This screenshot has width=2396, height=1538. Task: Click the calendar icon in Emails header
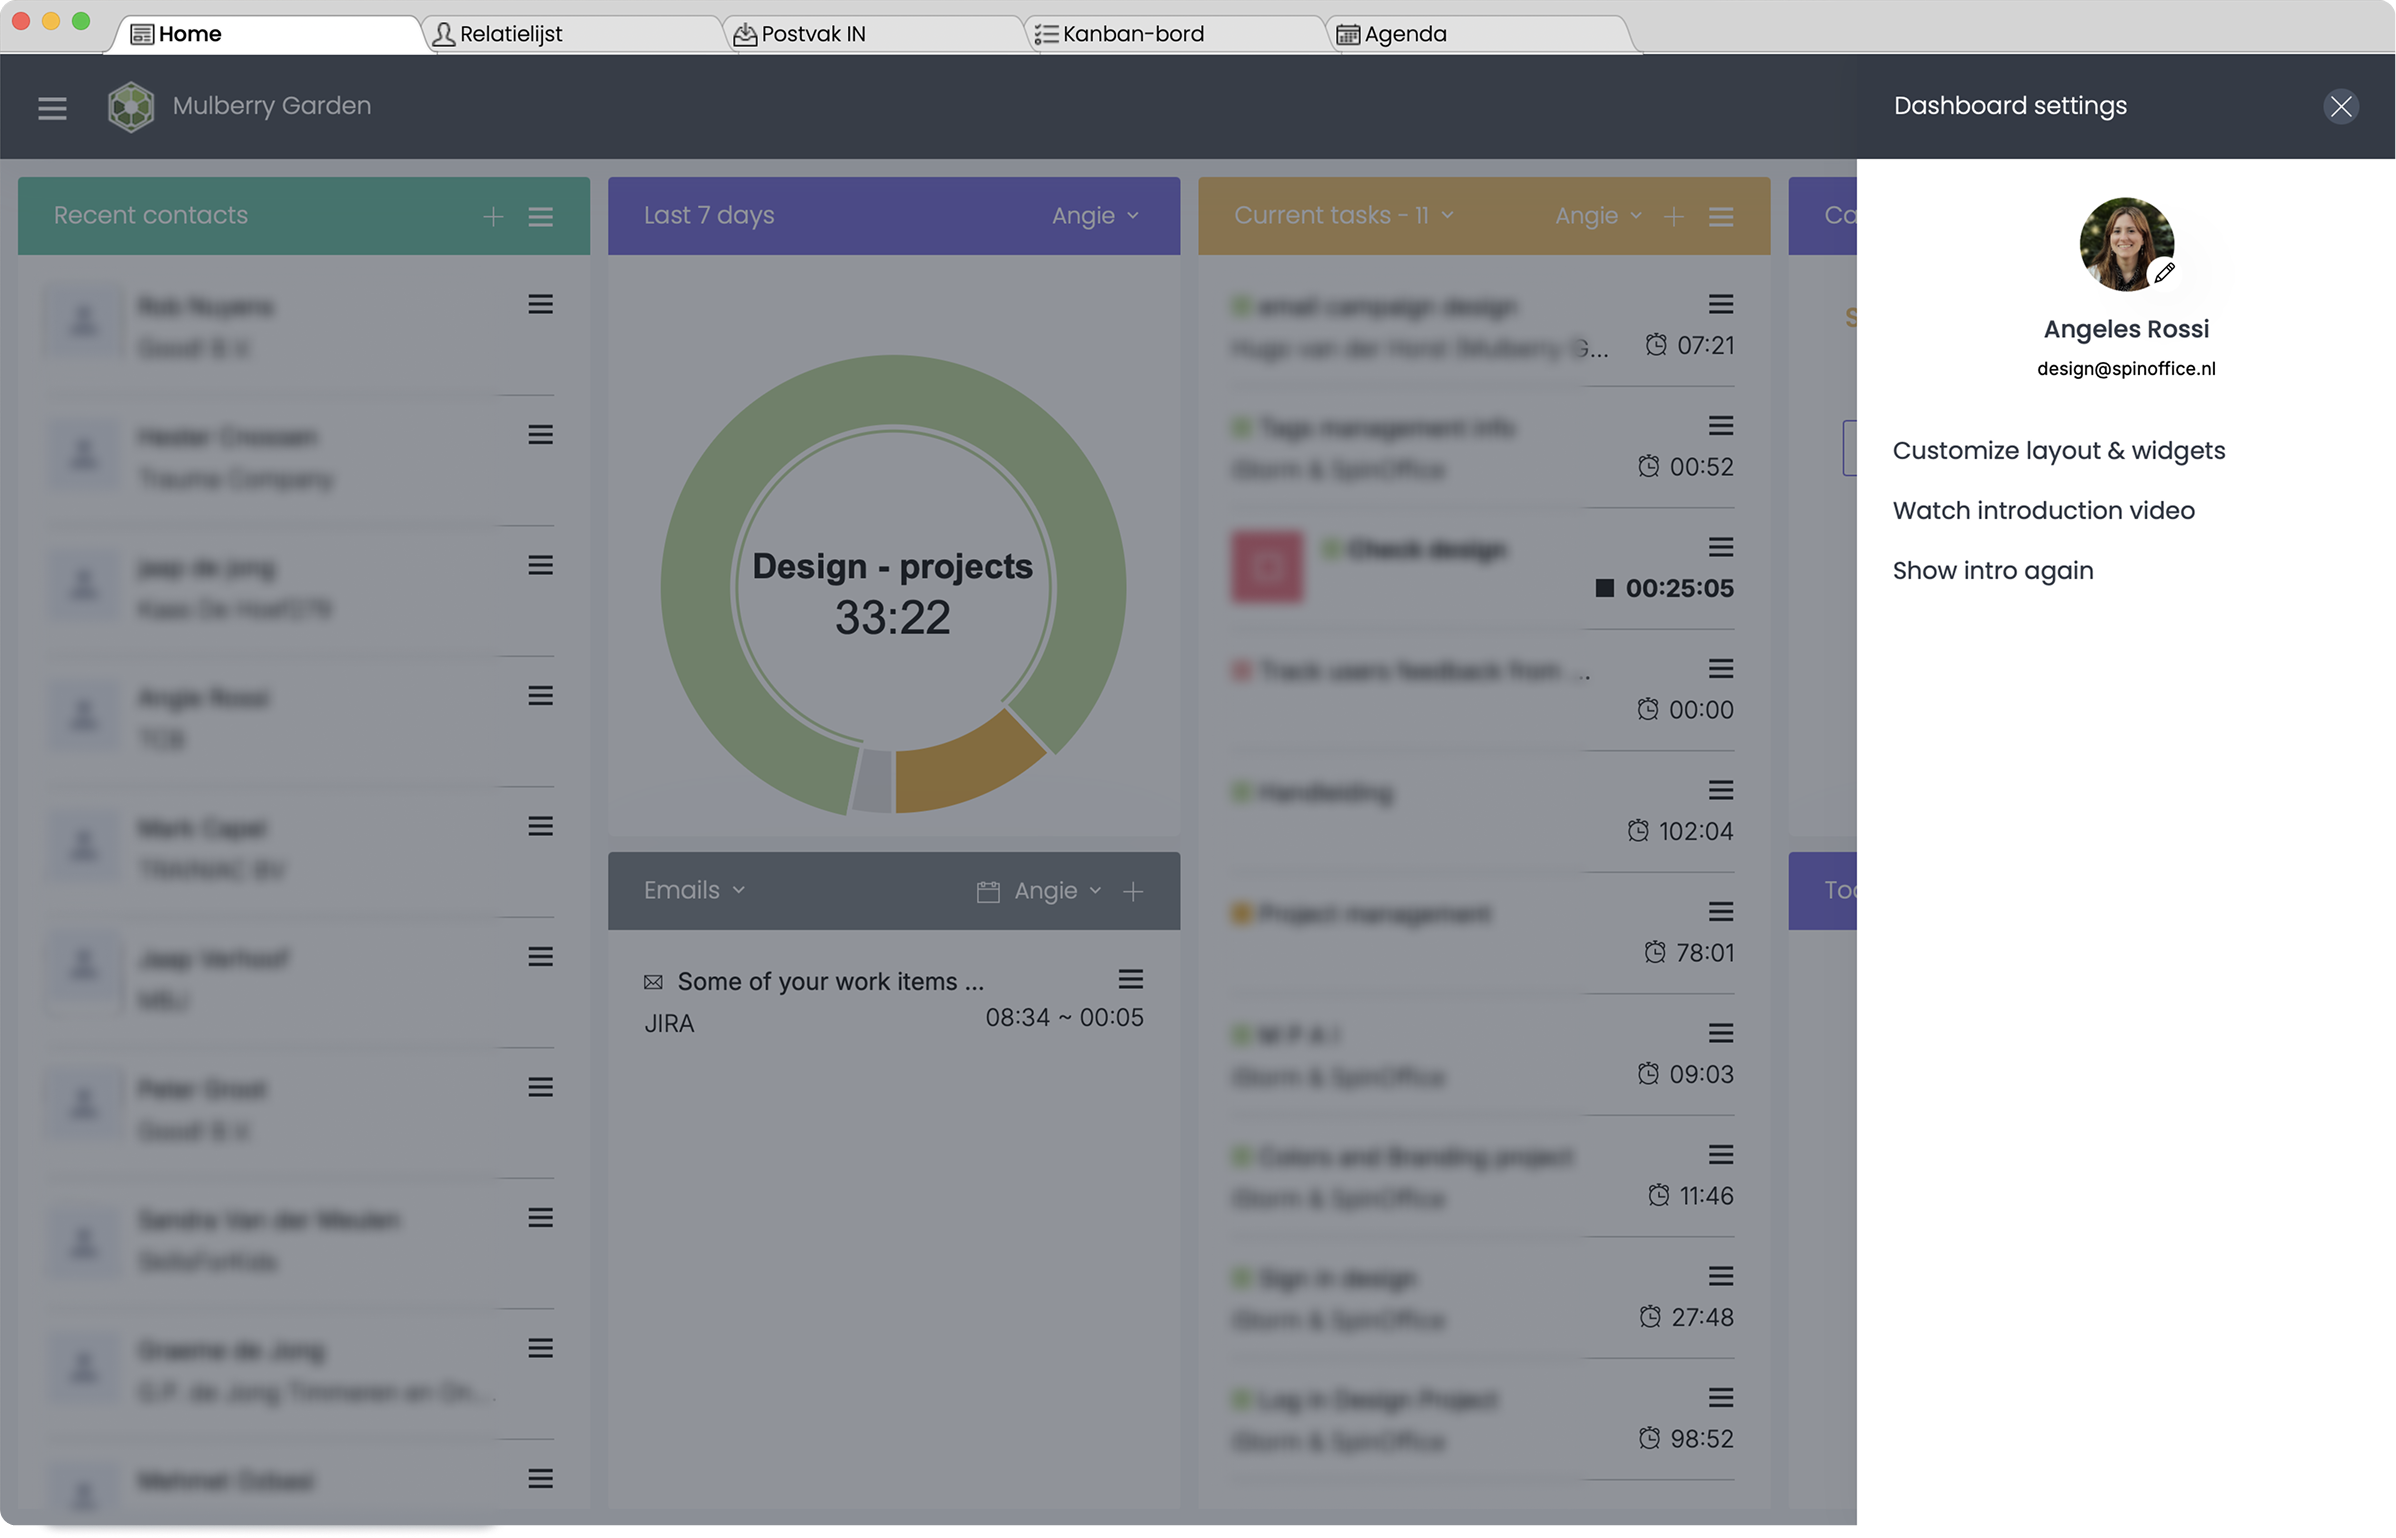[988, 891]
